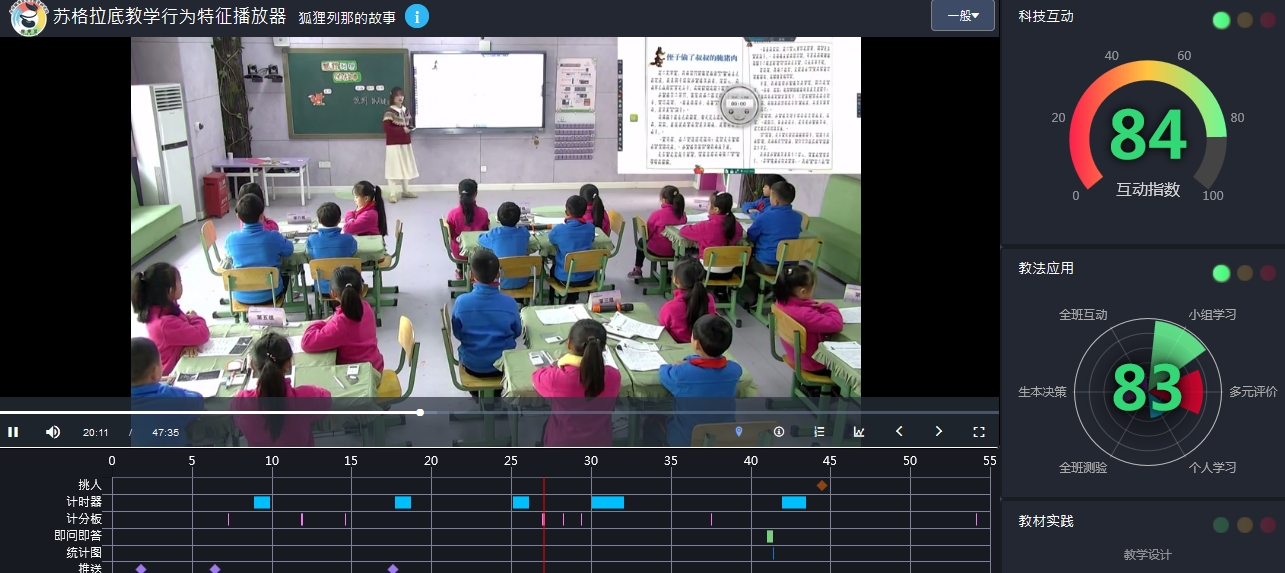
Task: Click the 多元评价 label on radar chart
Action: (1253, 392)
